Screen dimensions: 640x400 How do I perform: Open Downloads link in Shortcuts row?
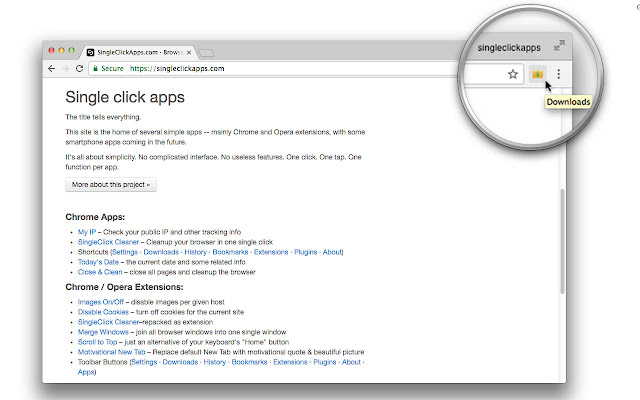point(161,252)
